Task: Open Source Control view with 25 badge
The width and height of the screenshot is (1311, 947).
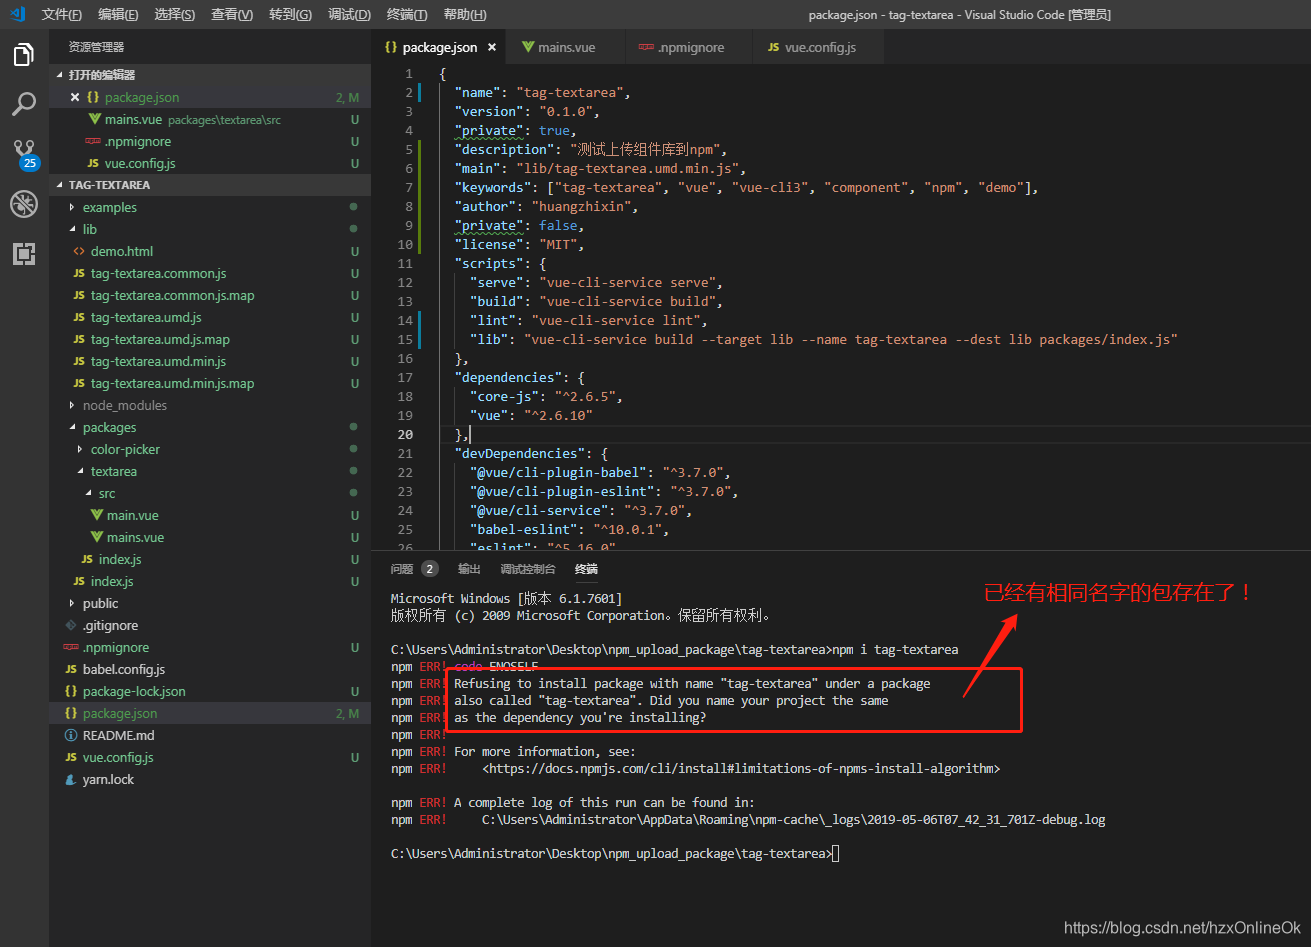Action: click(24, 154)
